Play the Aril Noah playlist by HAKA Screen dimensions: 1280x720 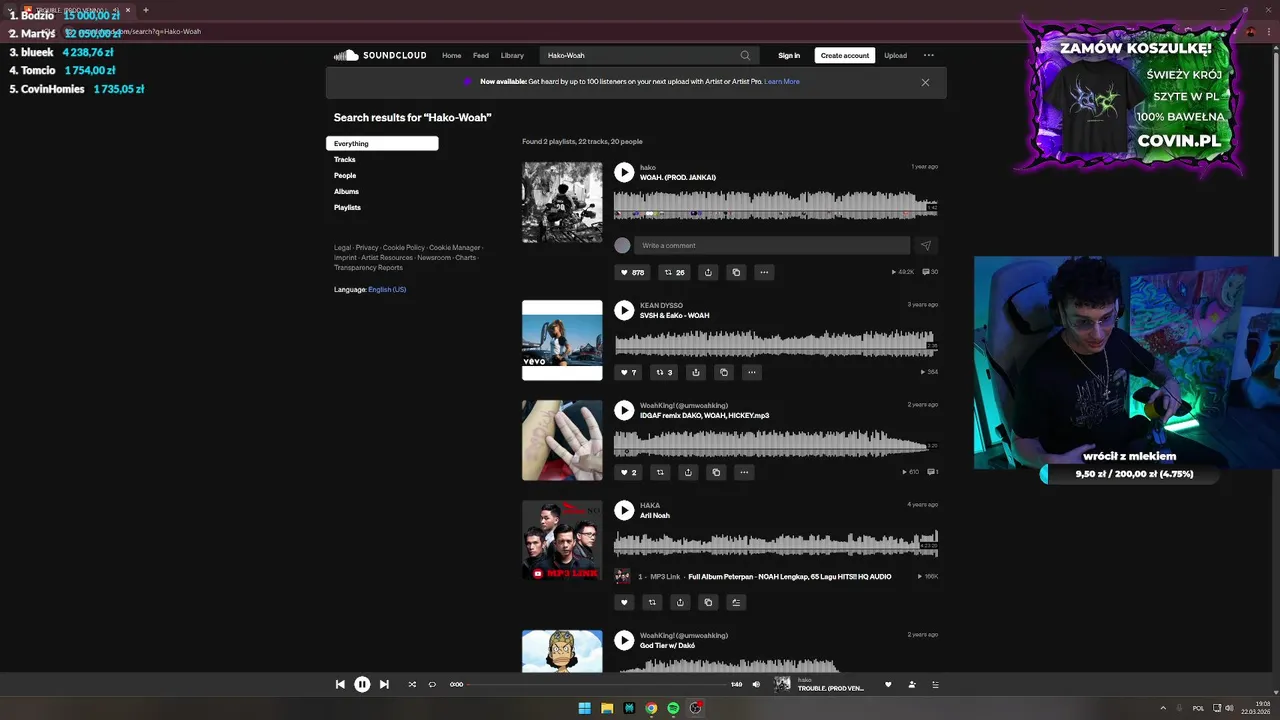pos(624,510)
